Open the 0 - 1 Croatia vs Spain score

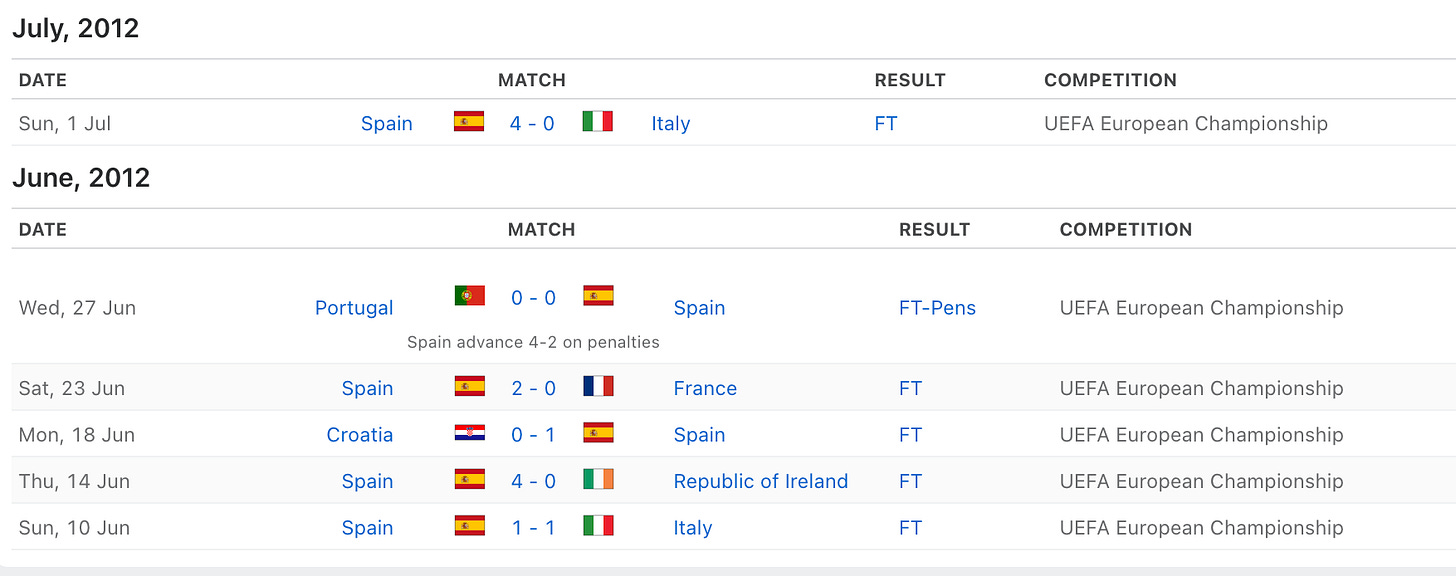533,435
